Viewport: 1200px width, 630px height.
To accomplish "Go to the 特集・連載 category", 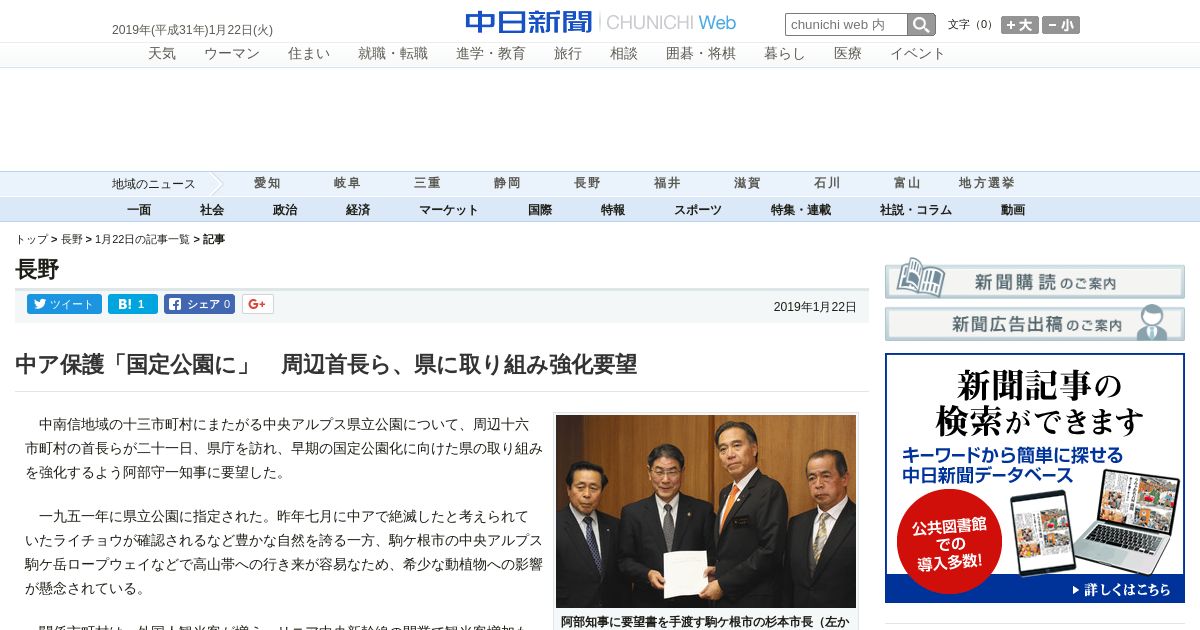I will 801,210.
